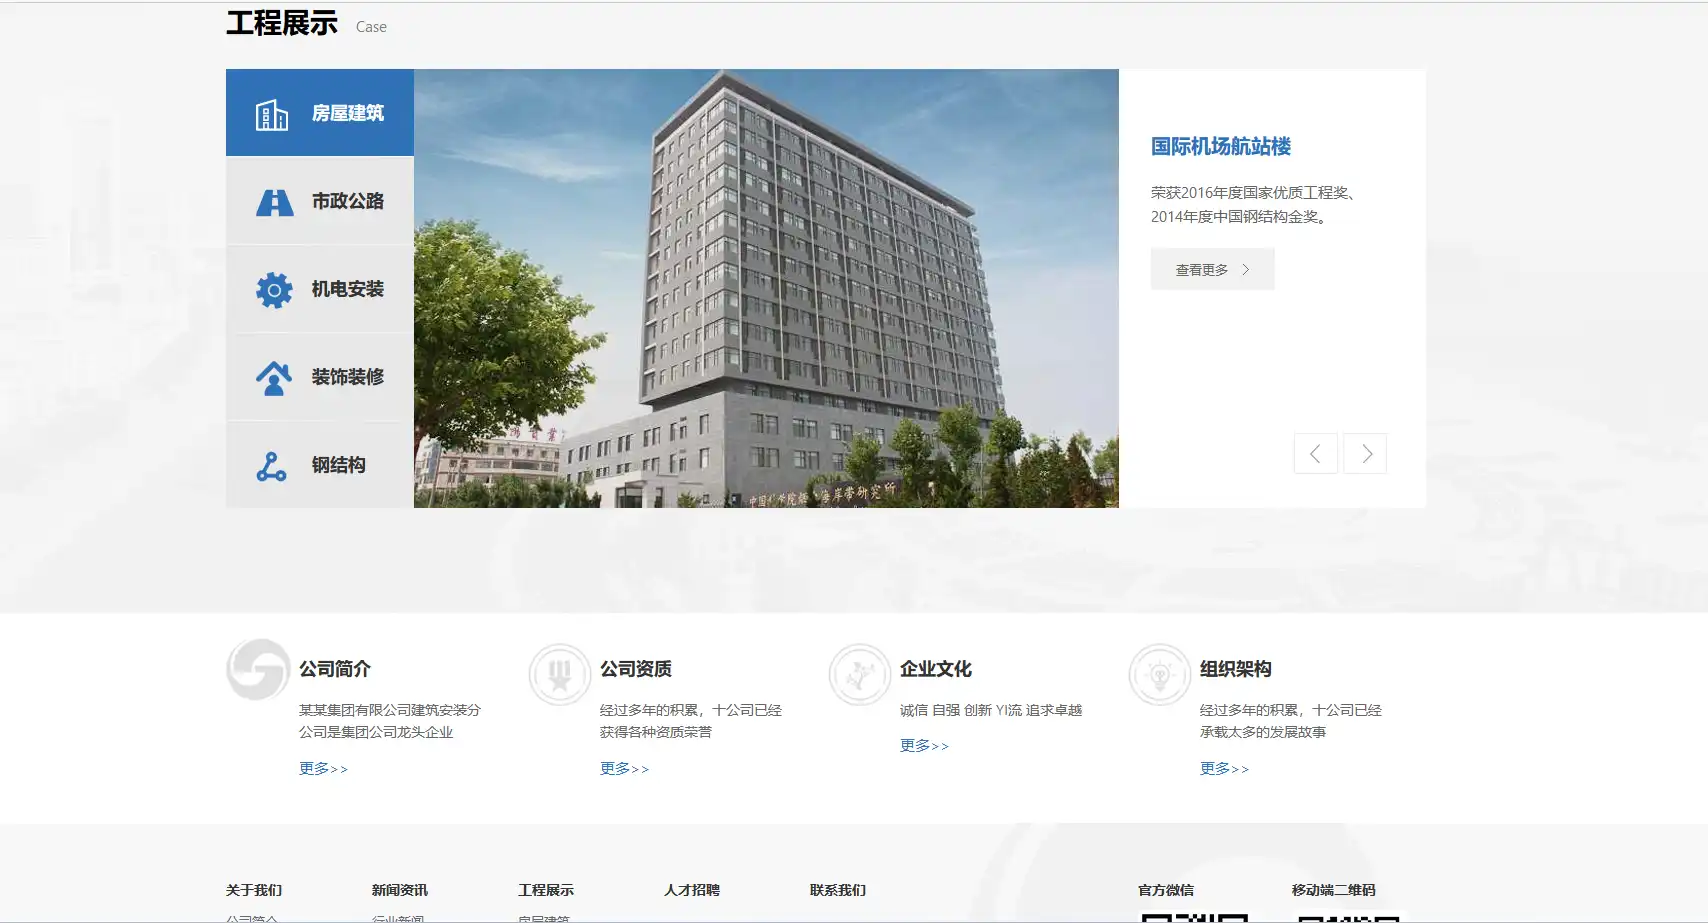Image resolution: width=1708 pixels, height=923 pixels.
Task: Click the gear icon for 机电安装
Action: point(274,290)
